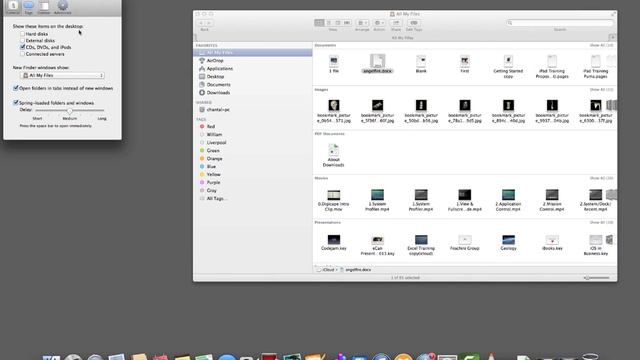Select the Orange tag
This screenshot has height=360, width=640.
tap(253, 158)
